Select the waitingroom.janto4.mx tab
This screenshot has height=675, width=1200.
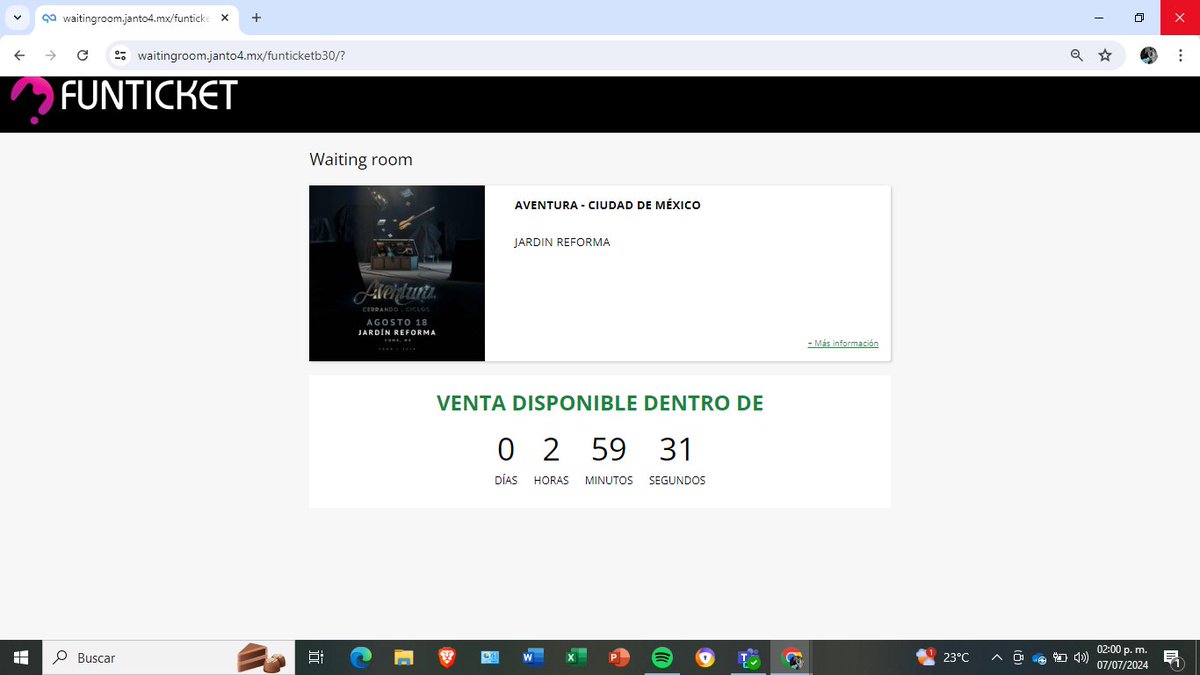[x=135, y=18]
